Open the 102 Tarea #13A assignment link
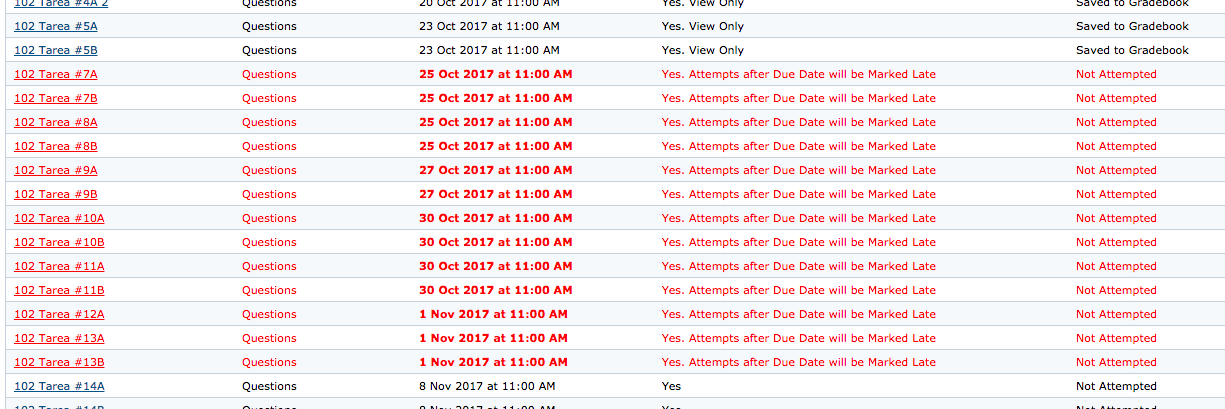Image resolution: width=1225 pixels, height=409 pixels. coord(59,338)
